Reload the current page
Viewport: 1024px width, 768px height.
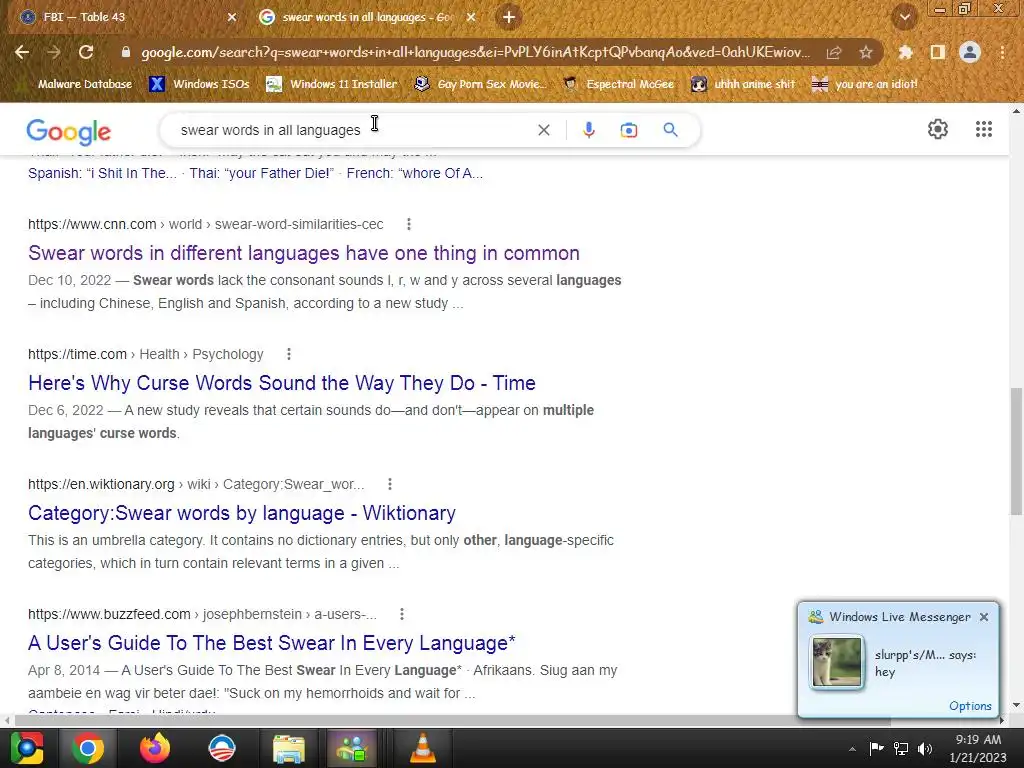tap(86, 52)
